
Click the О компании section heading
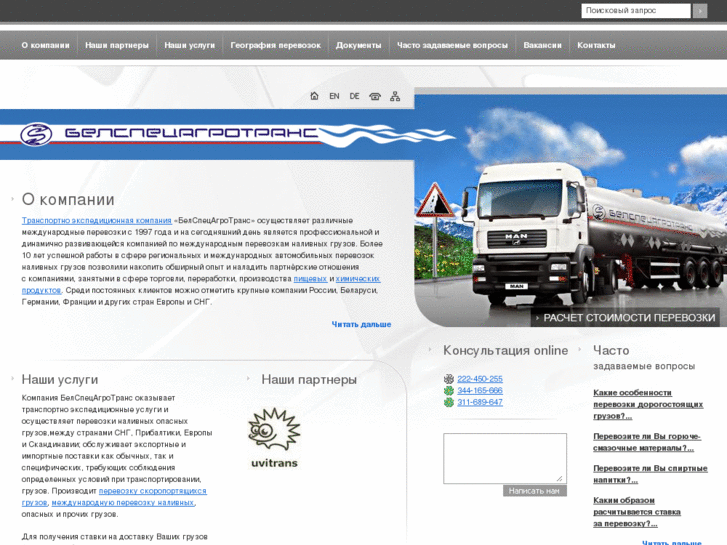[68, 199]
